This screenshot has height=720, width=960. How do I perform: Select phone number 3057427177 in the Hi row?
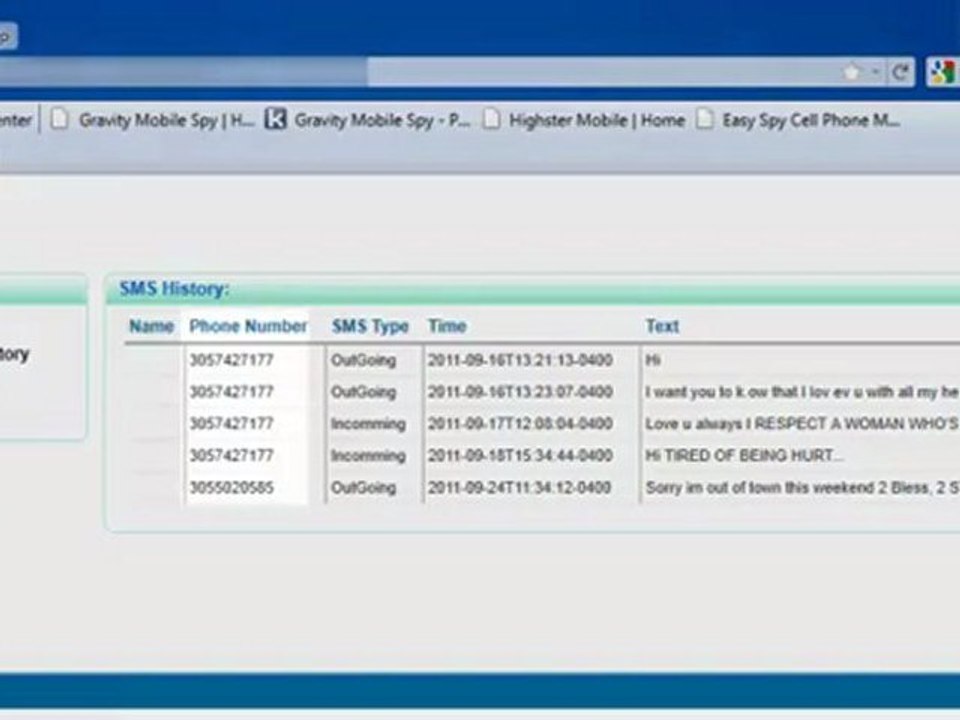pyautogui.click(x=231, y=360)
